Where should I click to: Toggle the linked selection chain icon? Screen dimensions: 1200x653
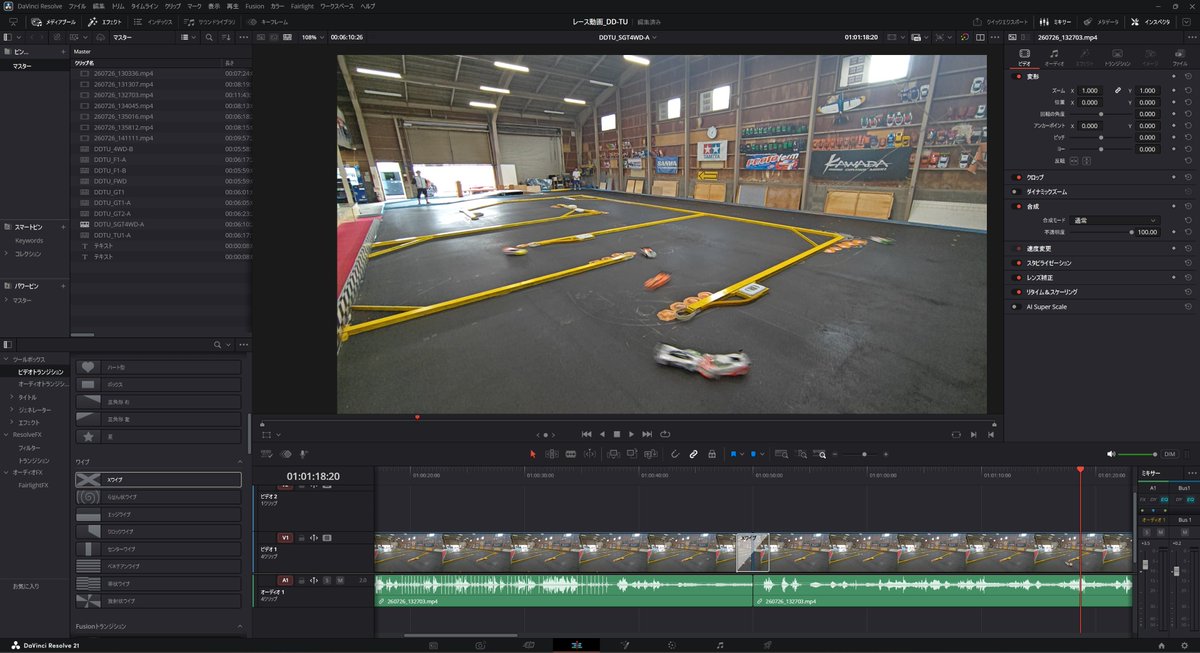tap(693, 453)
